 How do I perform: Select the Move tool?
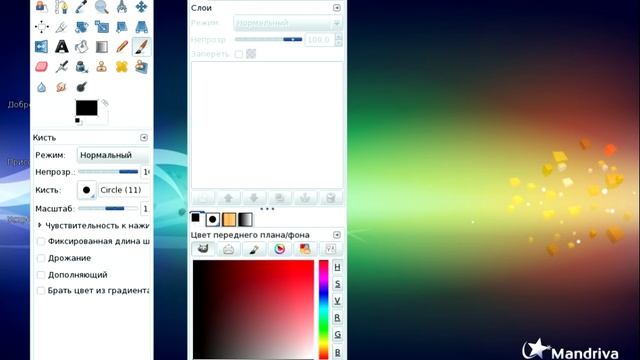[x=141, y=7]
